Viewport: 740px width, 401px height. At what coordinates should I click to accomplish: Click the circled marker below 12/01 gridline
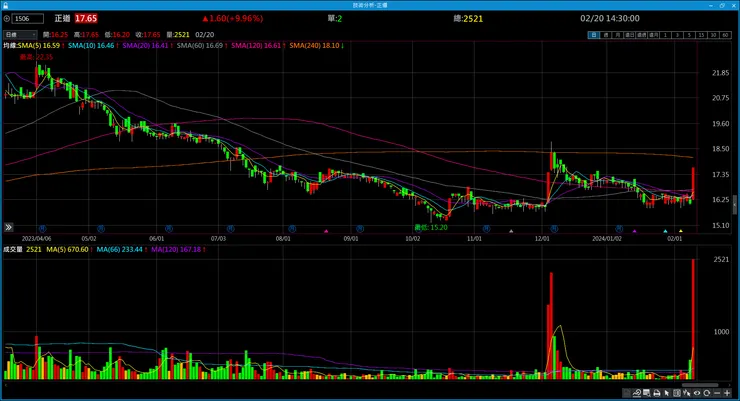(x=555, y=229)
